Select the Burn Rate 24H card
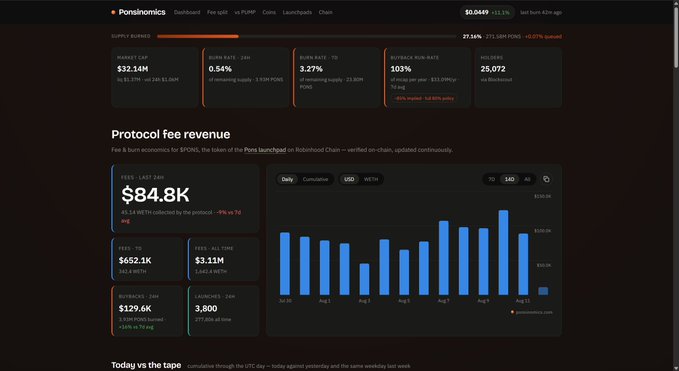679x371 pixels. [246, 77]
